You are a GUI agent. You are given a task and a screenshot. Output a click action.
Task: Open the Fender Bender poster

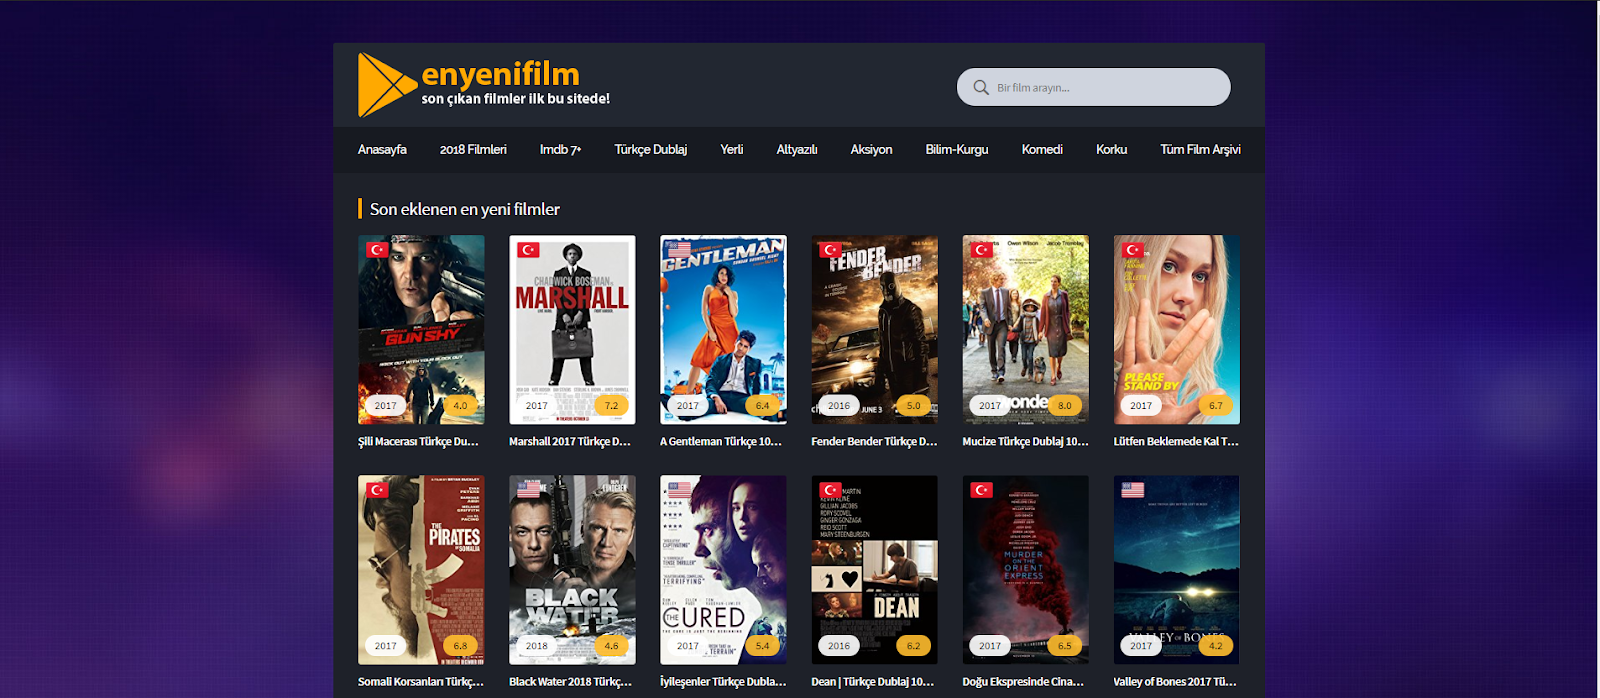click(874, 330)
